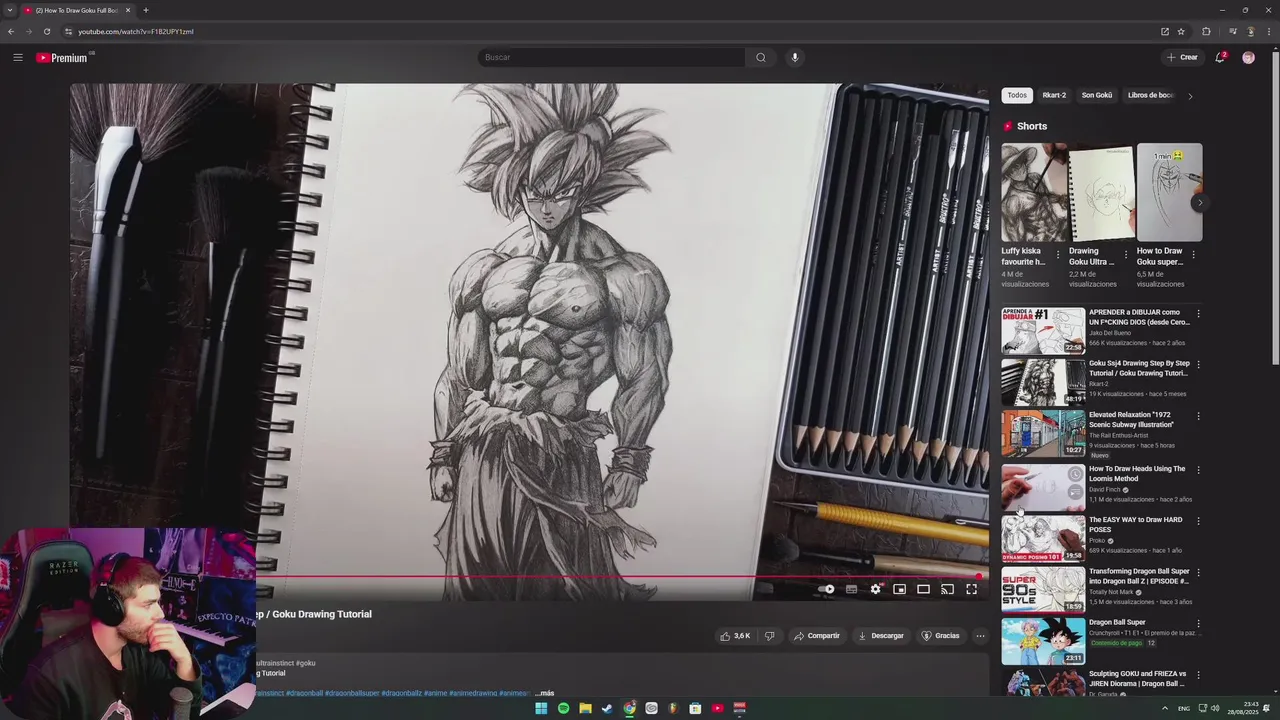Open options for Luffy kiska Short
Screen dimensions: 1280x720
coord(1058,255)
